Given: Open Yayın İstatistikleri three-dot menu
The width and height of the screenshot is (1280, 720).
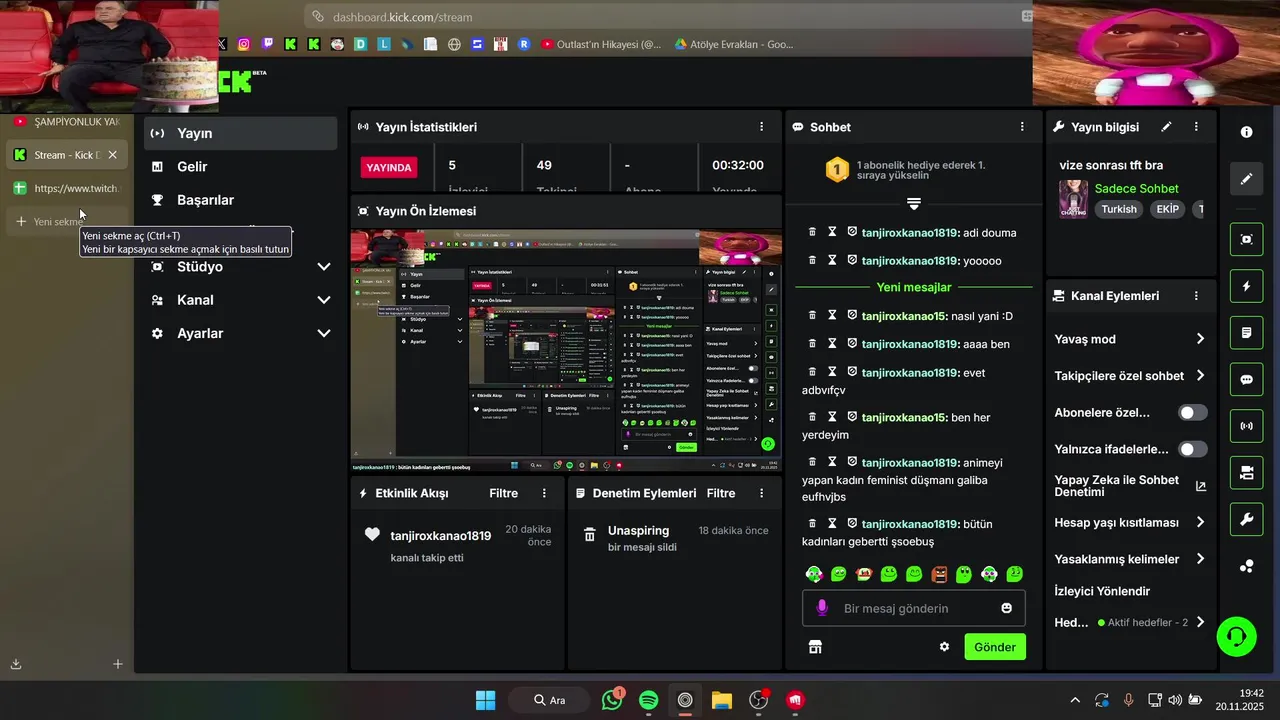Looking at the screenshot, I should tap(762, 127).
